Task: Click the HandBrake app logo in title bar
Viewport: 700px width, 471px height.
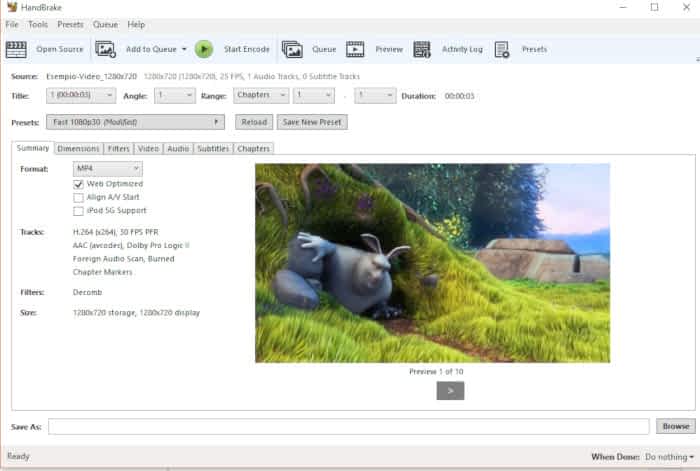Action: coord(11,7)
